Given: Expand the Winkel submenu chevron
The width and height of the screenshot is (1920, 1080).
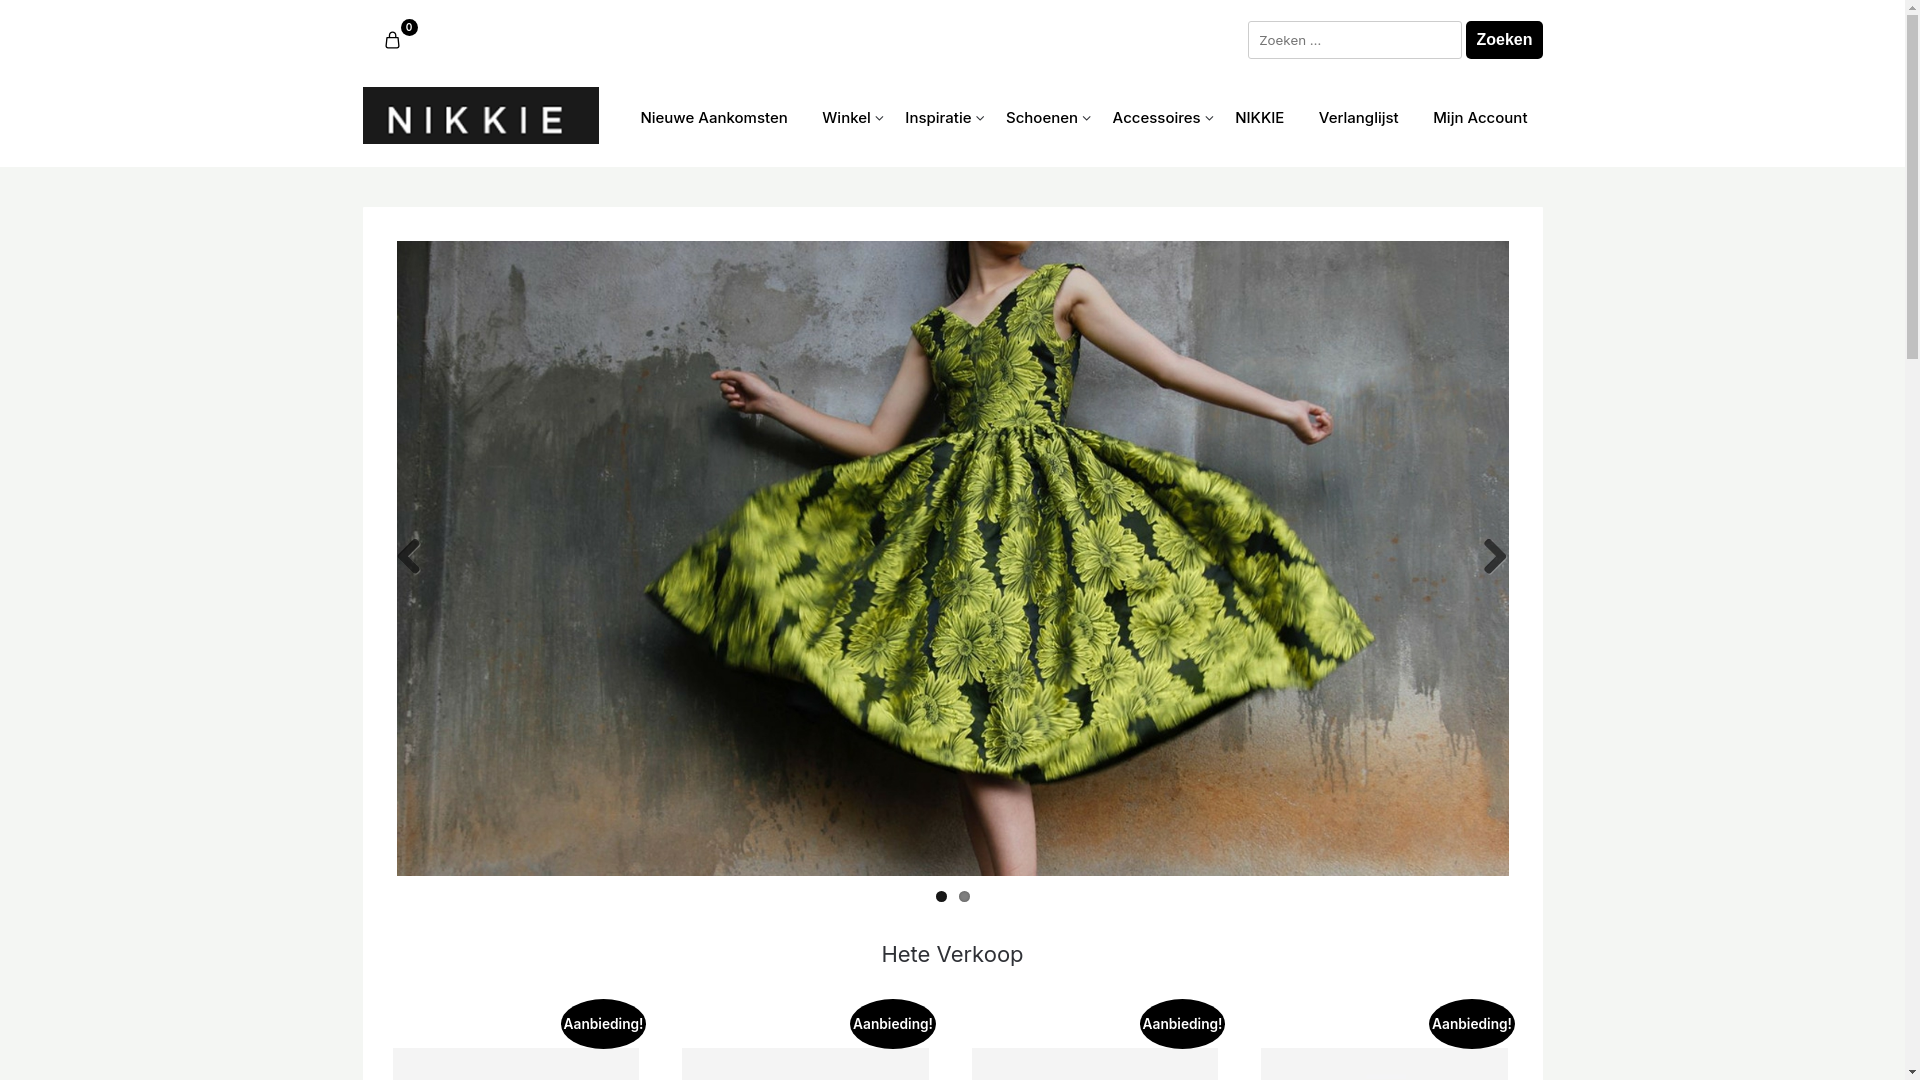Looking at the screenshot, I should [879, 119].
